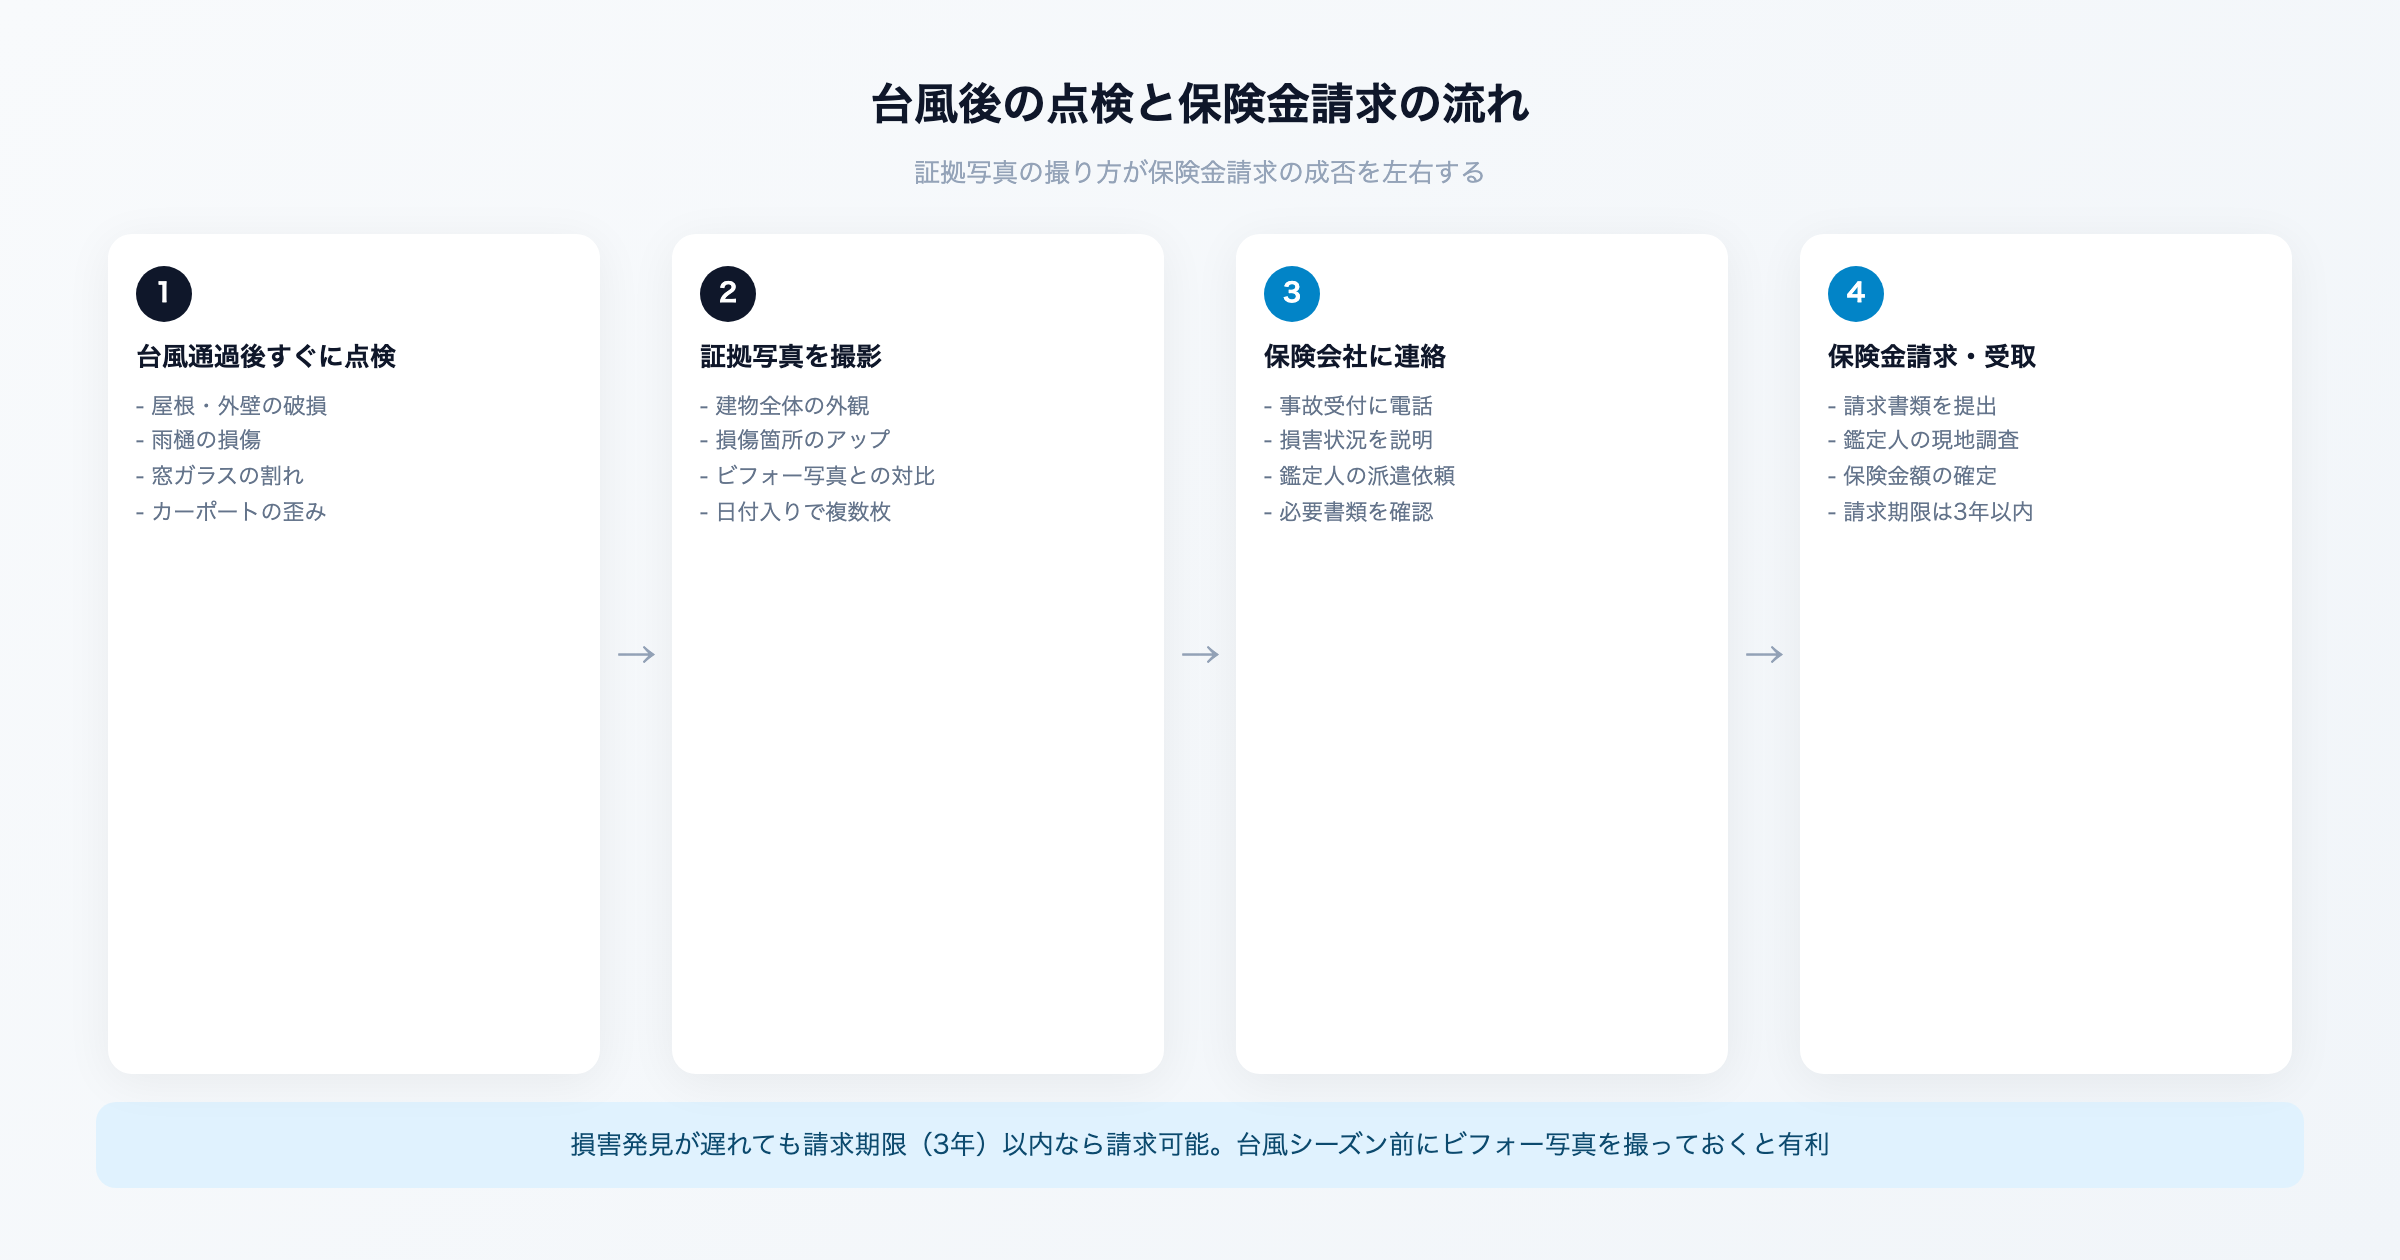Image resolution: width=2400 pixels, height=1260 pixels.
Task: Click the item 日付入りで複数枚
Action: click(x=796, y=512)
